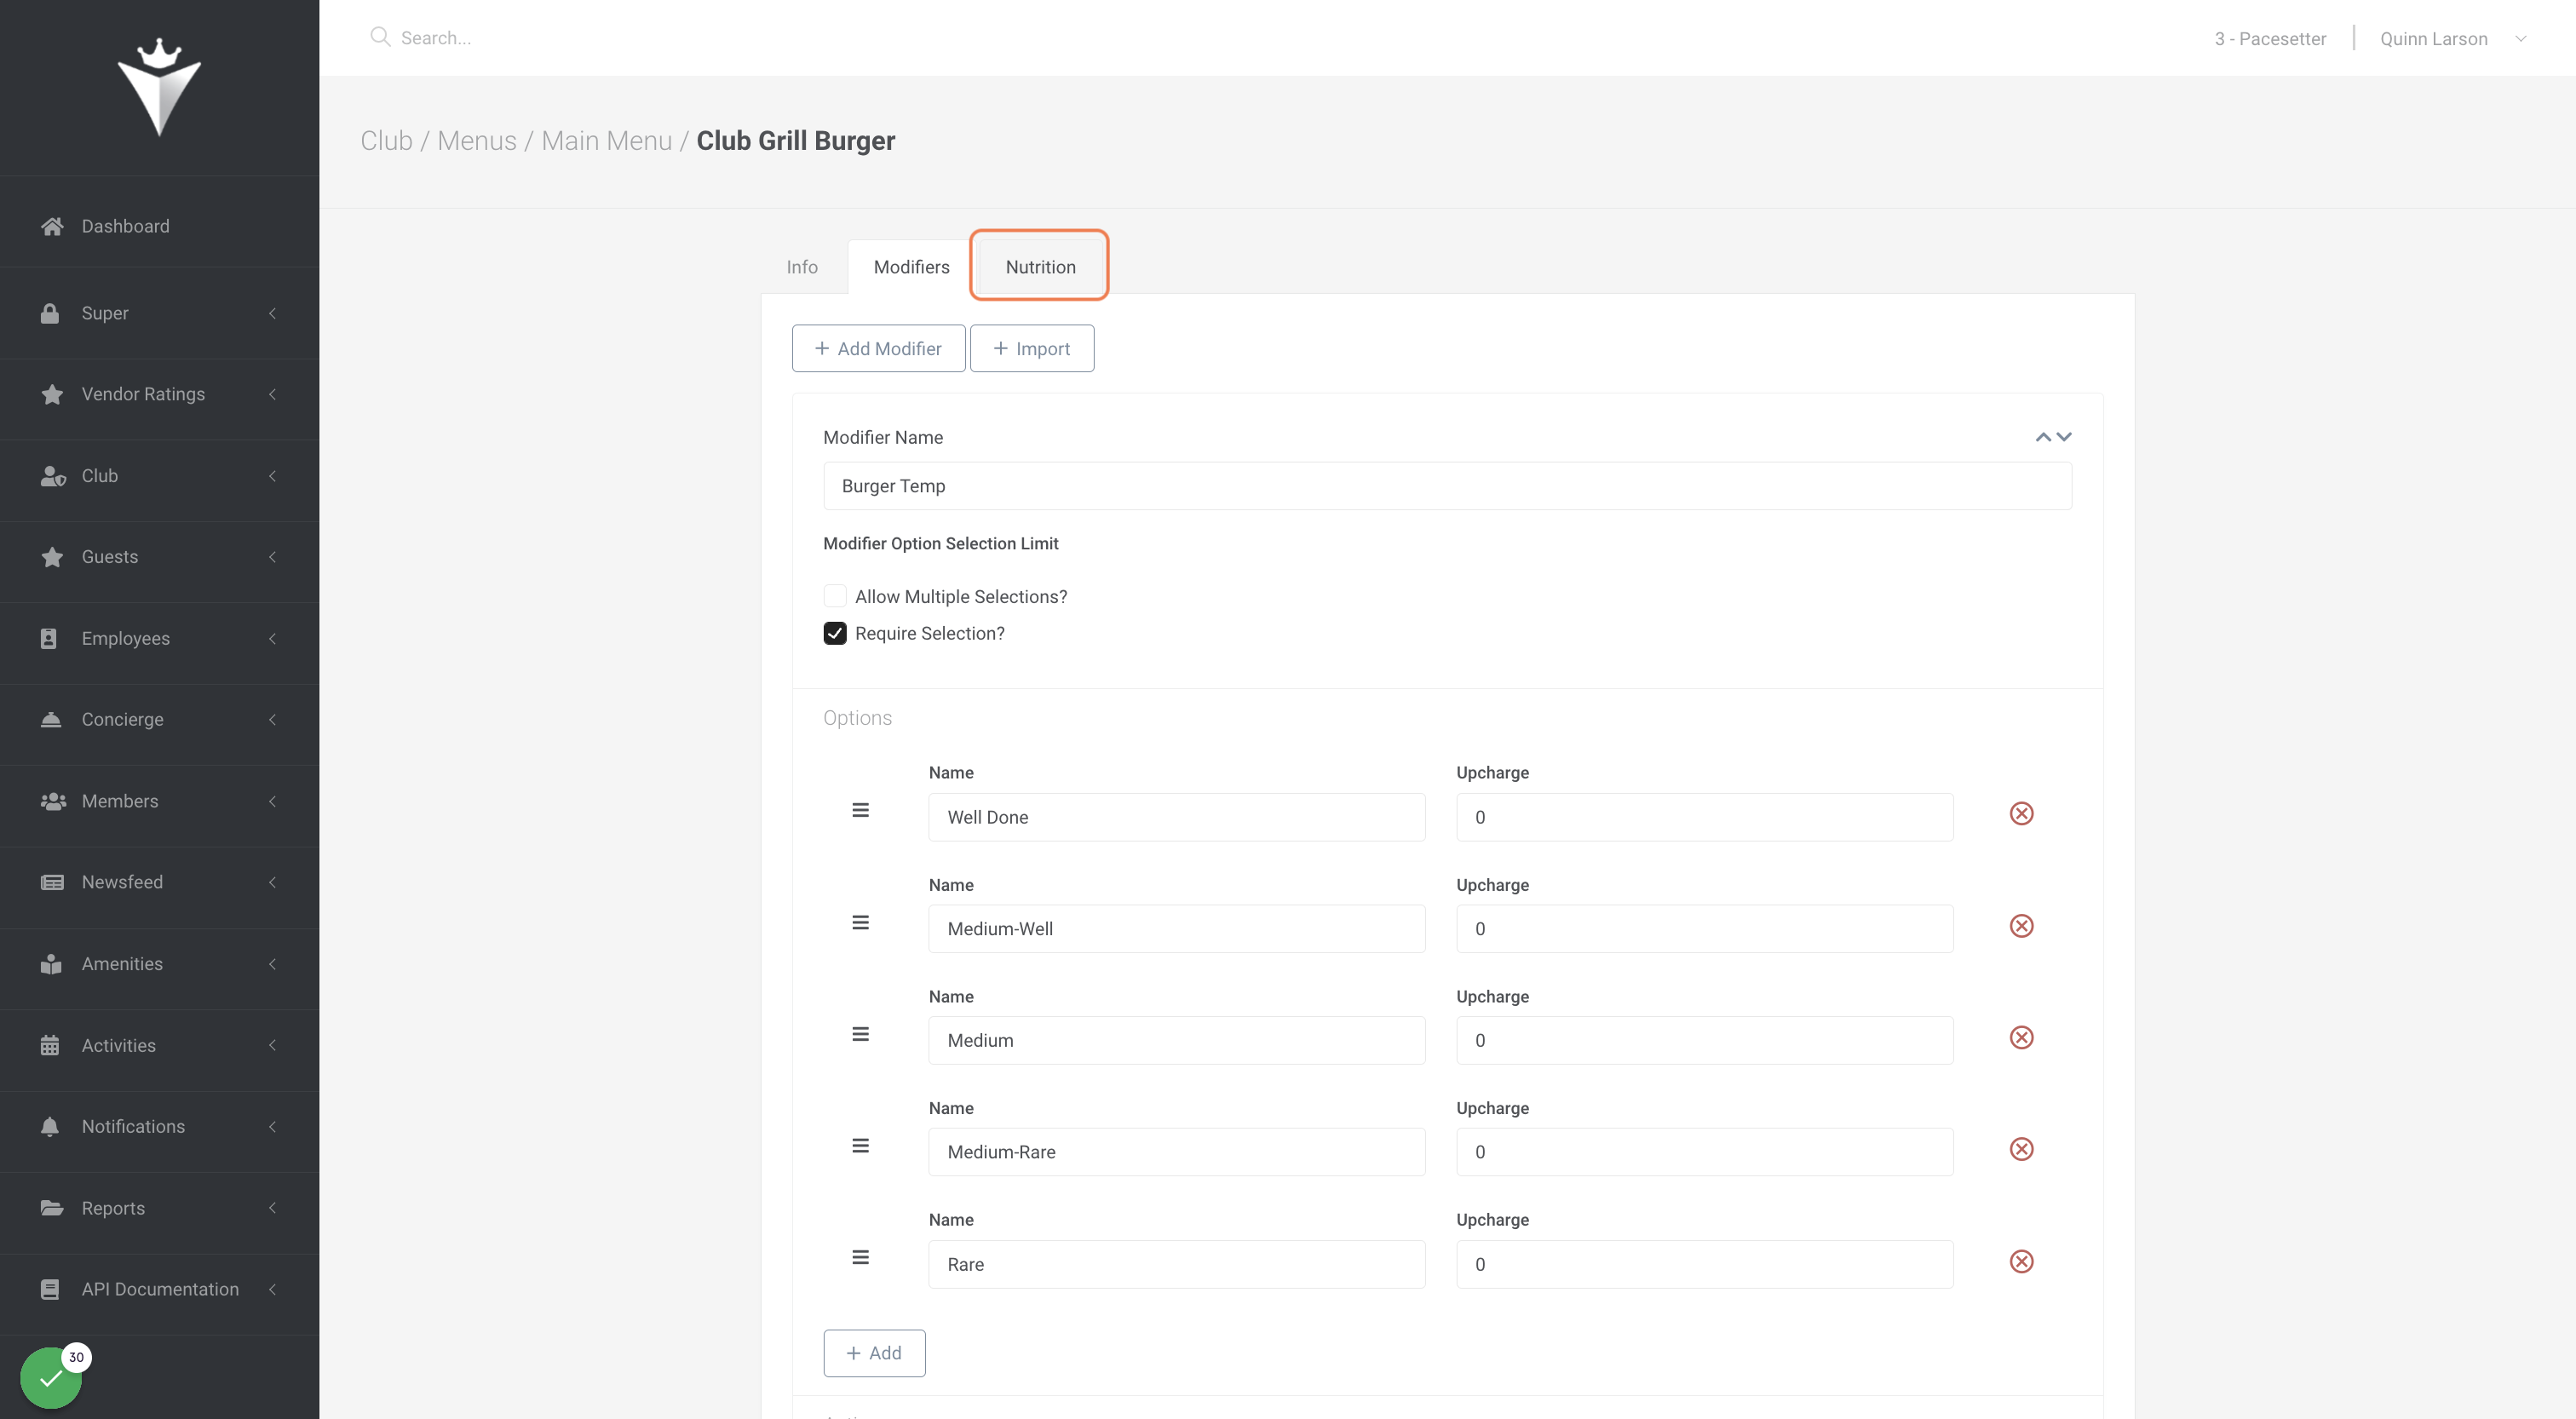Remove the Medium-Well option
The height and width of the screenshot is (1419, 2576).
[2021, 925]
